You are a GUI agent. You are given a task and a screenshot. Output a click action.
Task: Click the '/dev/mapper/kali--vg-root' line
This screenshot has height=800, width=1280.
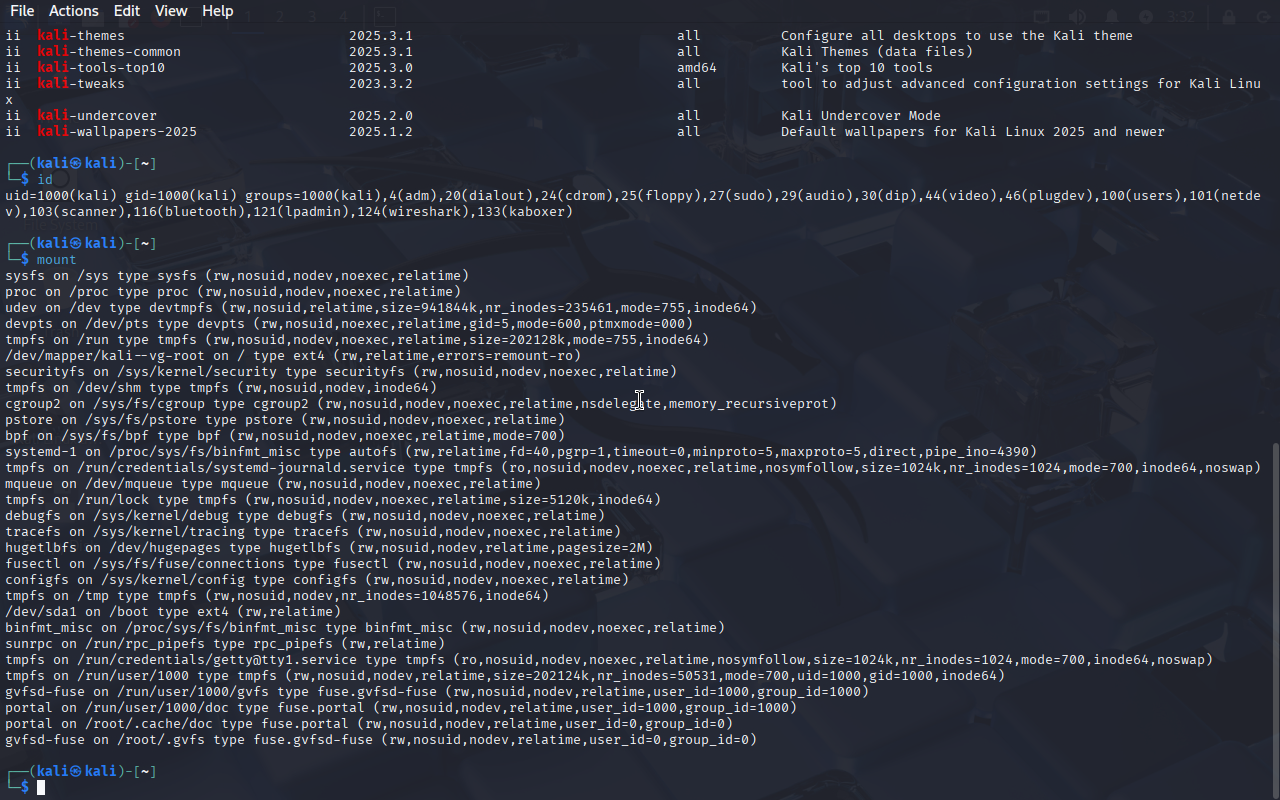tap(293, 356)
